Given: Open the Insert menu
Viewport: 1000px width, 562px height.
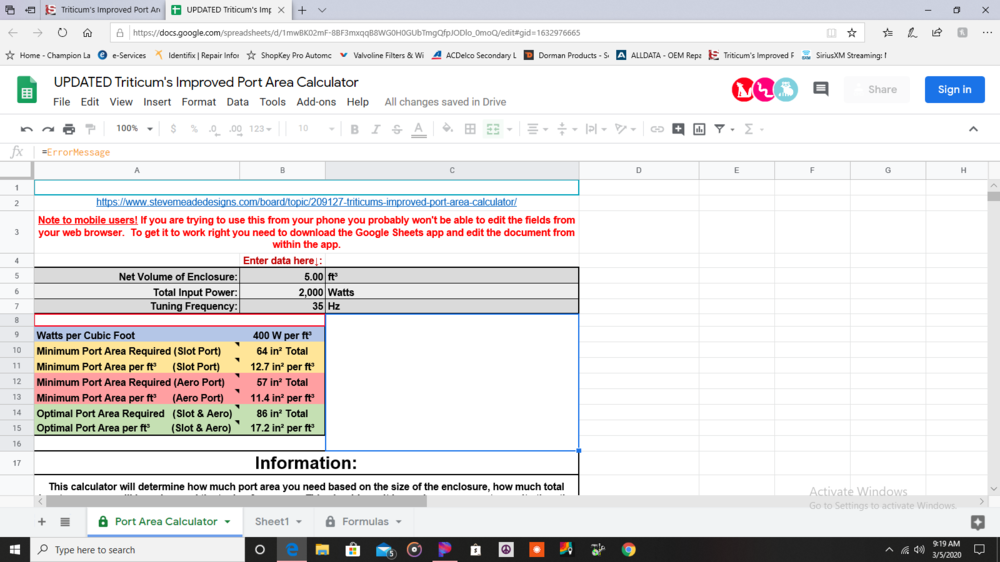Looking at the screenshot, I should (157, 102).
